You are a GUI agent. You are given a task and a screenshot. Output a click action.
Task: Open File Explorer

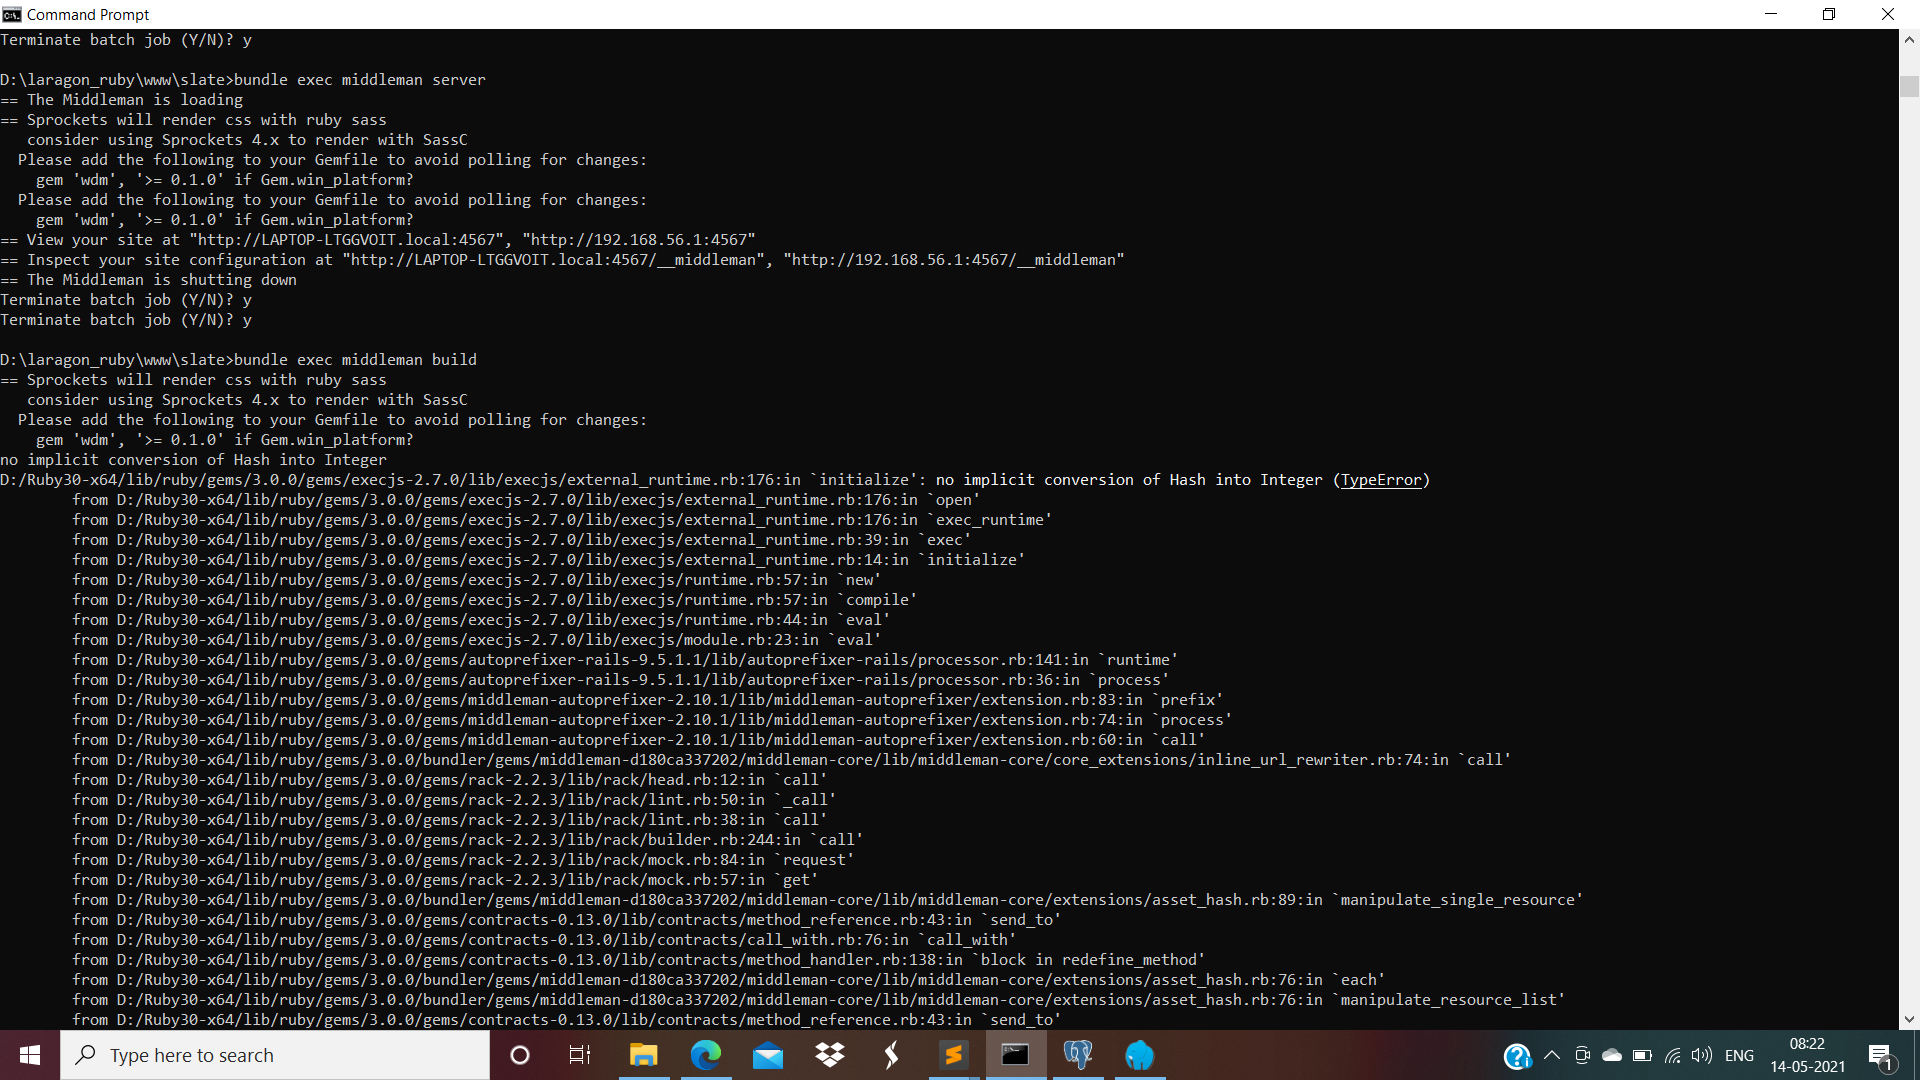click(643, 1055)
